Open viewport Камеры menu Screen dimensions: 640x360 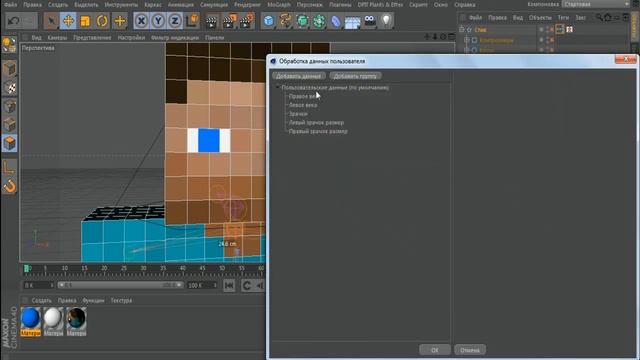tap(57, 38)
